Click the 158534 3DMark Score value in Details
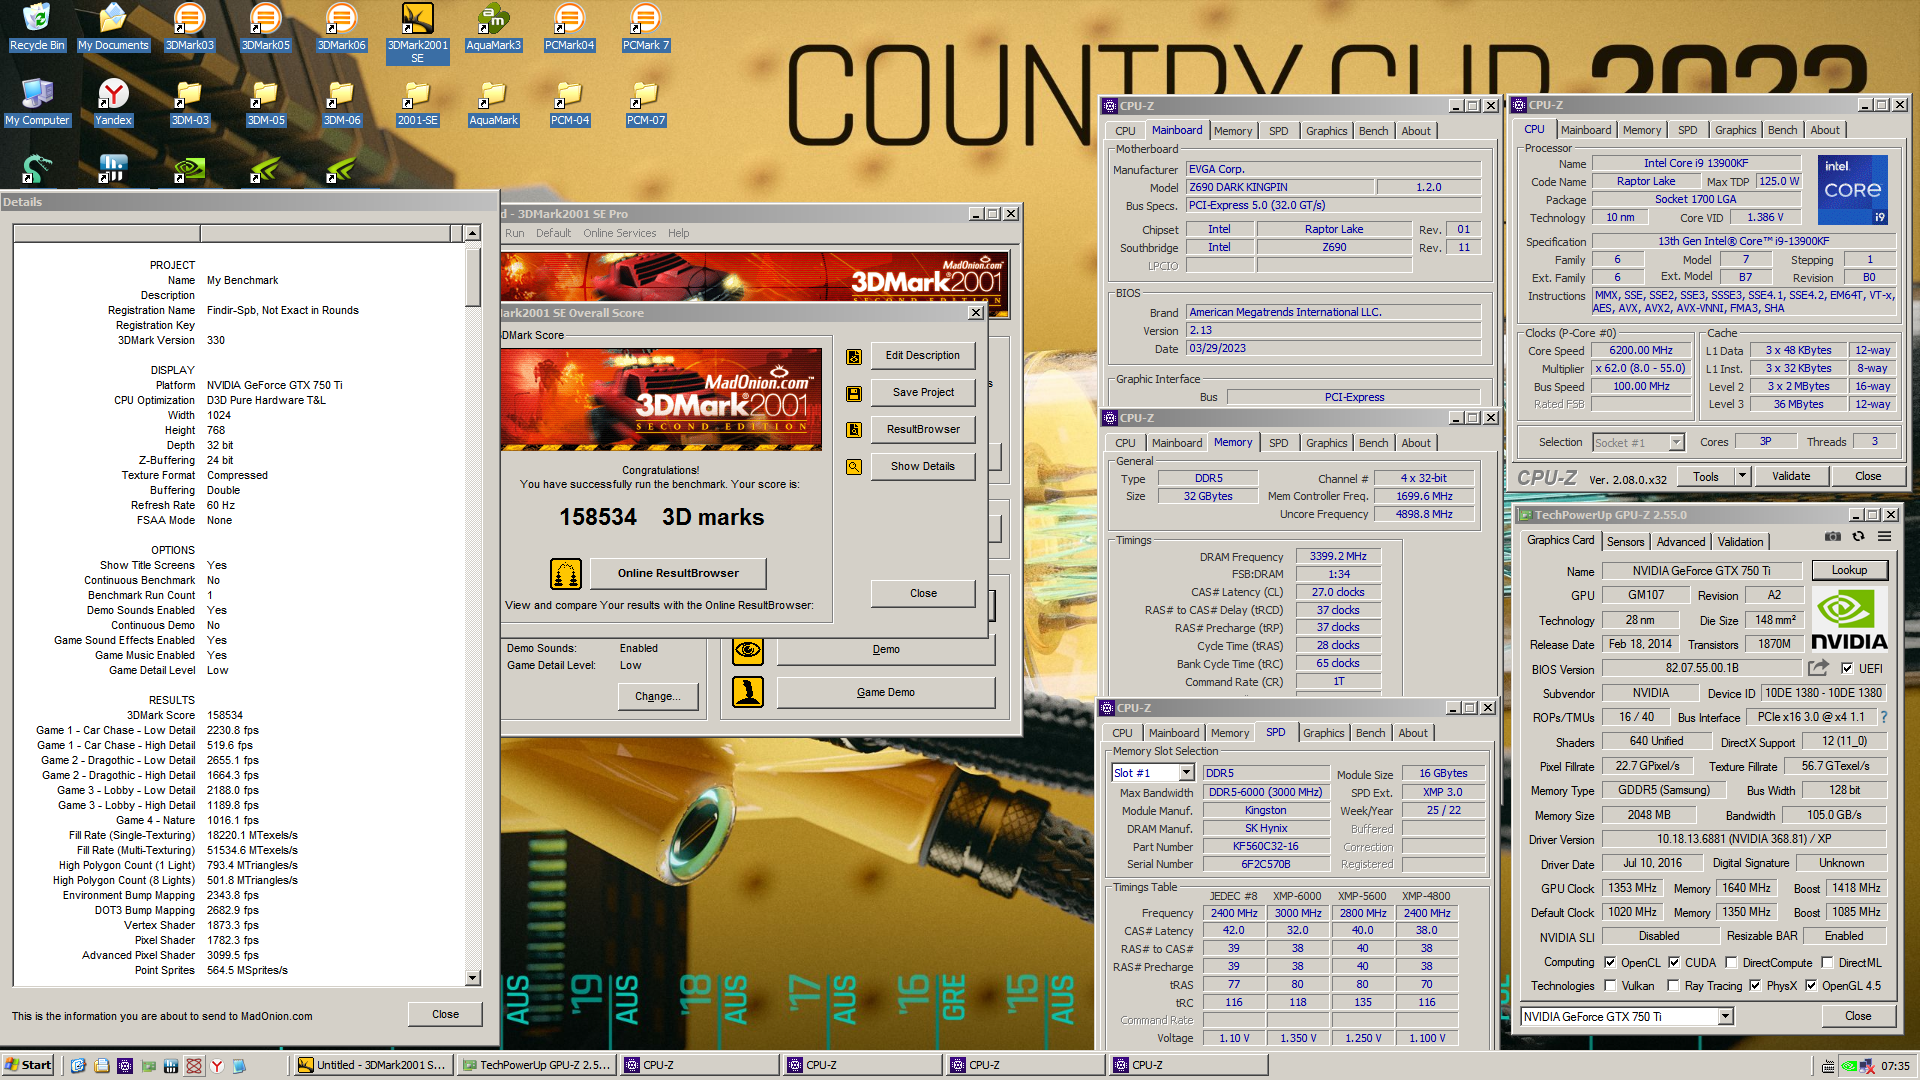The height and width of the screenshot is (1080, 1920). [x=224, y=716]
